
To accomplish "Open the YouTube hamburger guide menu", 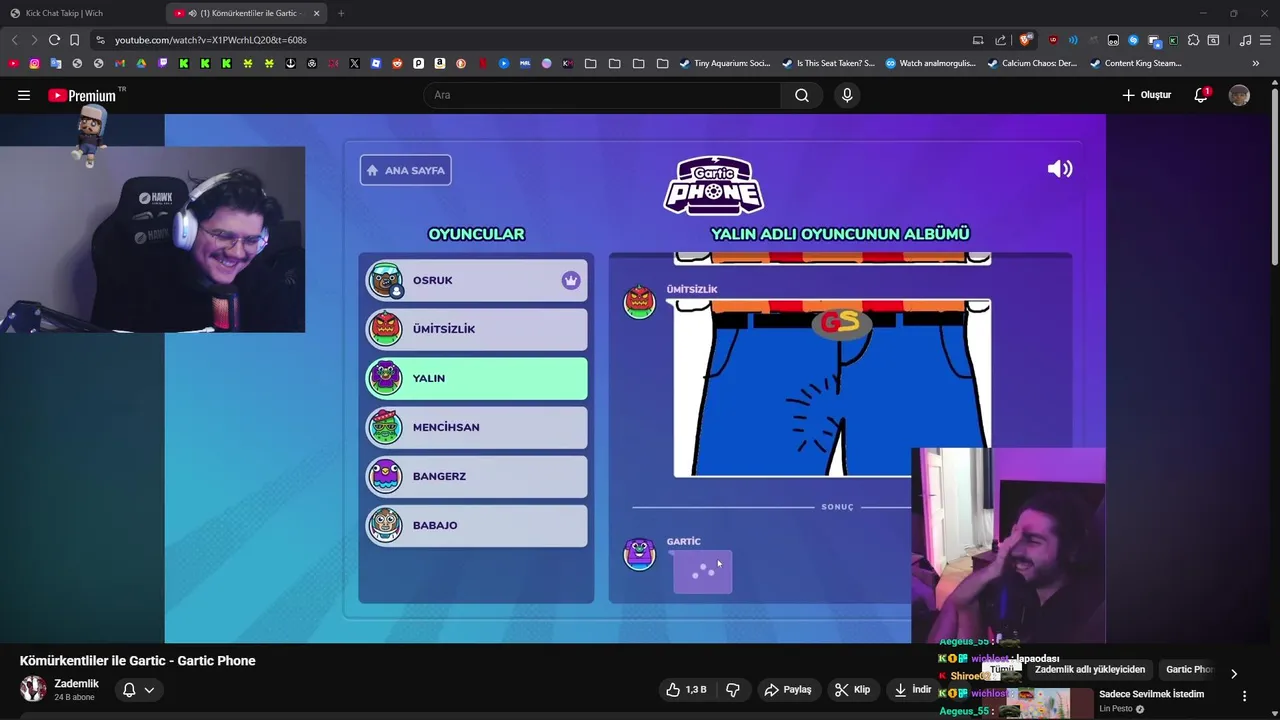I will click(x=24, y=95).
